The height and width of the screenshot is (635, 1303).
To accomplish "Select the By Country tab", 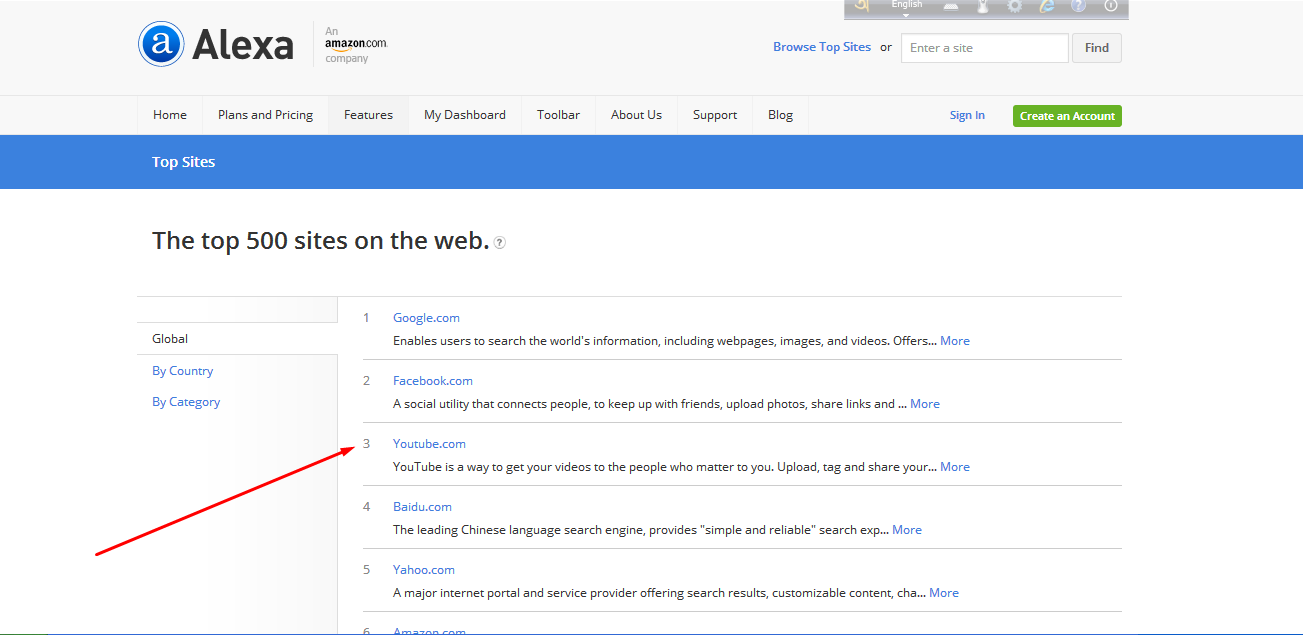I will 183,371.
